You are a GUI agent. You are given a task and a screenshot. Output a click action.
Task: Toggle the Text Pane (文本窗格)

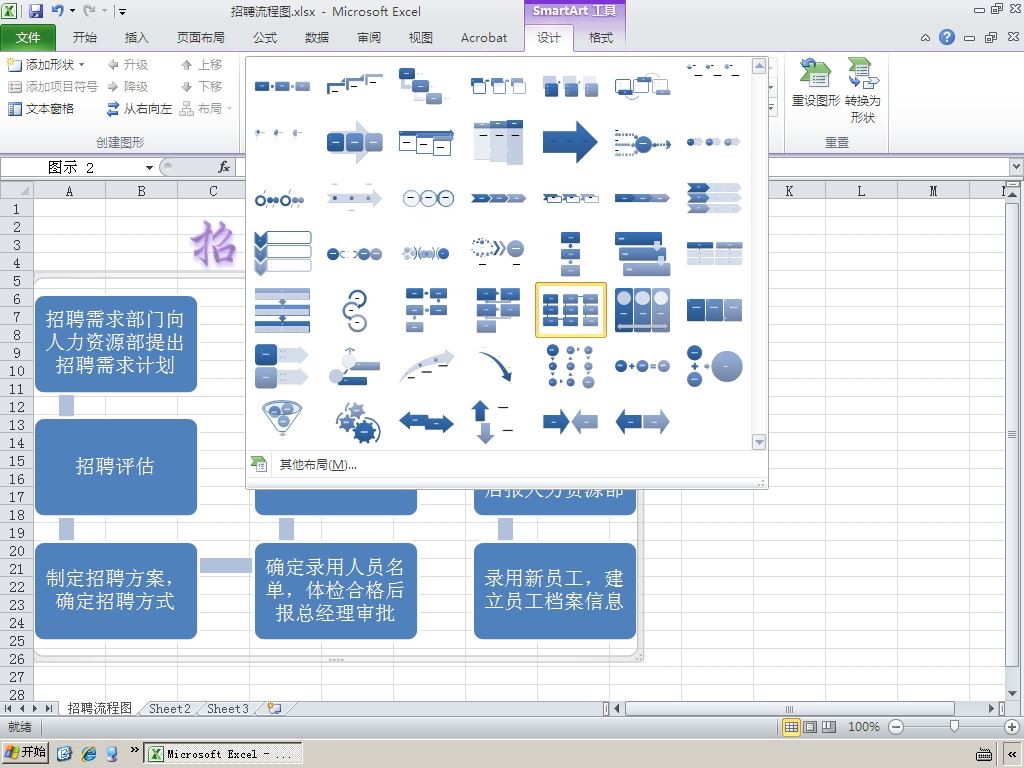pyautogui.click(x=40, y=109)
